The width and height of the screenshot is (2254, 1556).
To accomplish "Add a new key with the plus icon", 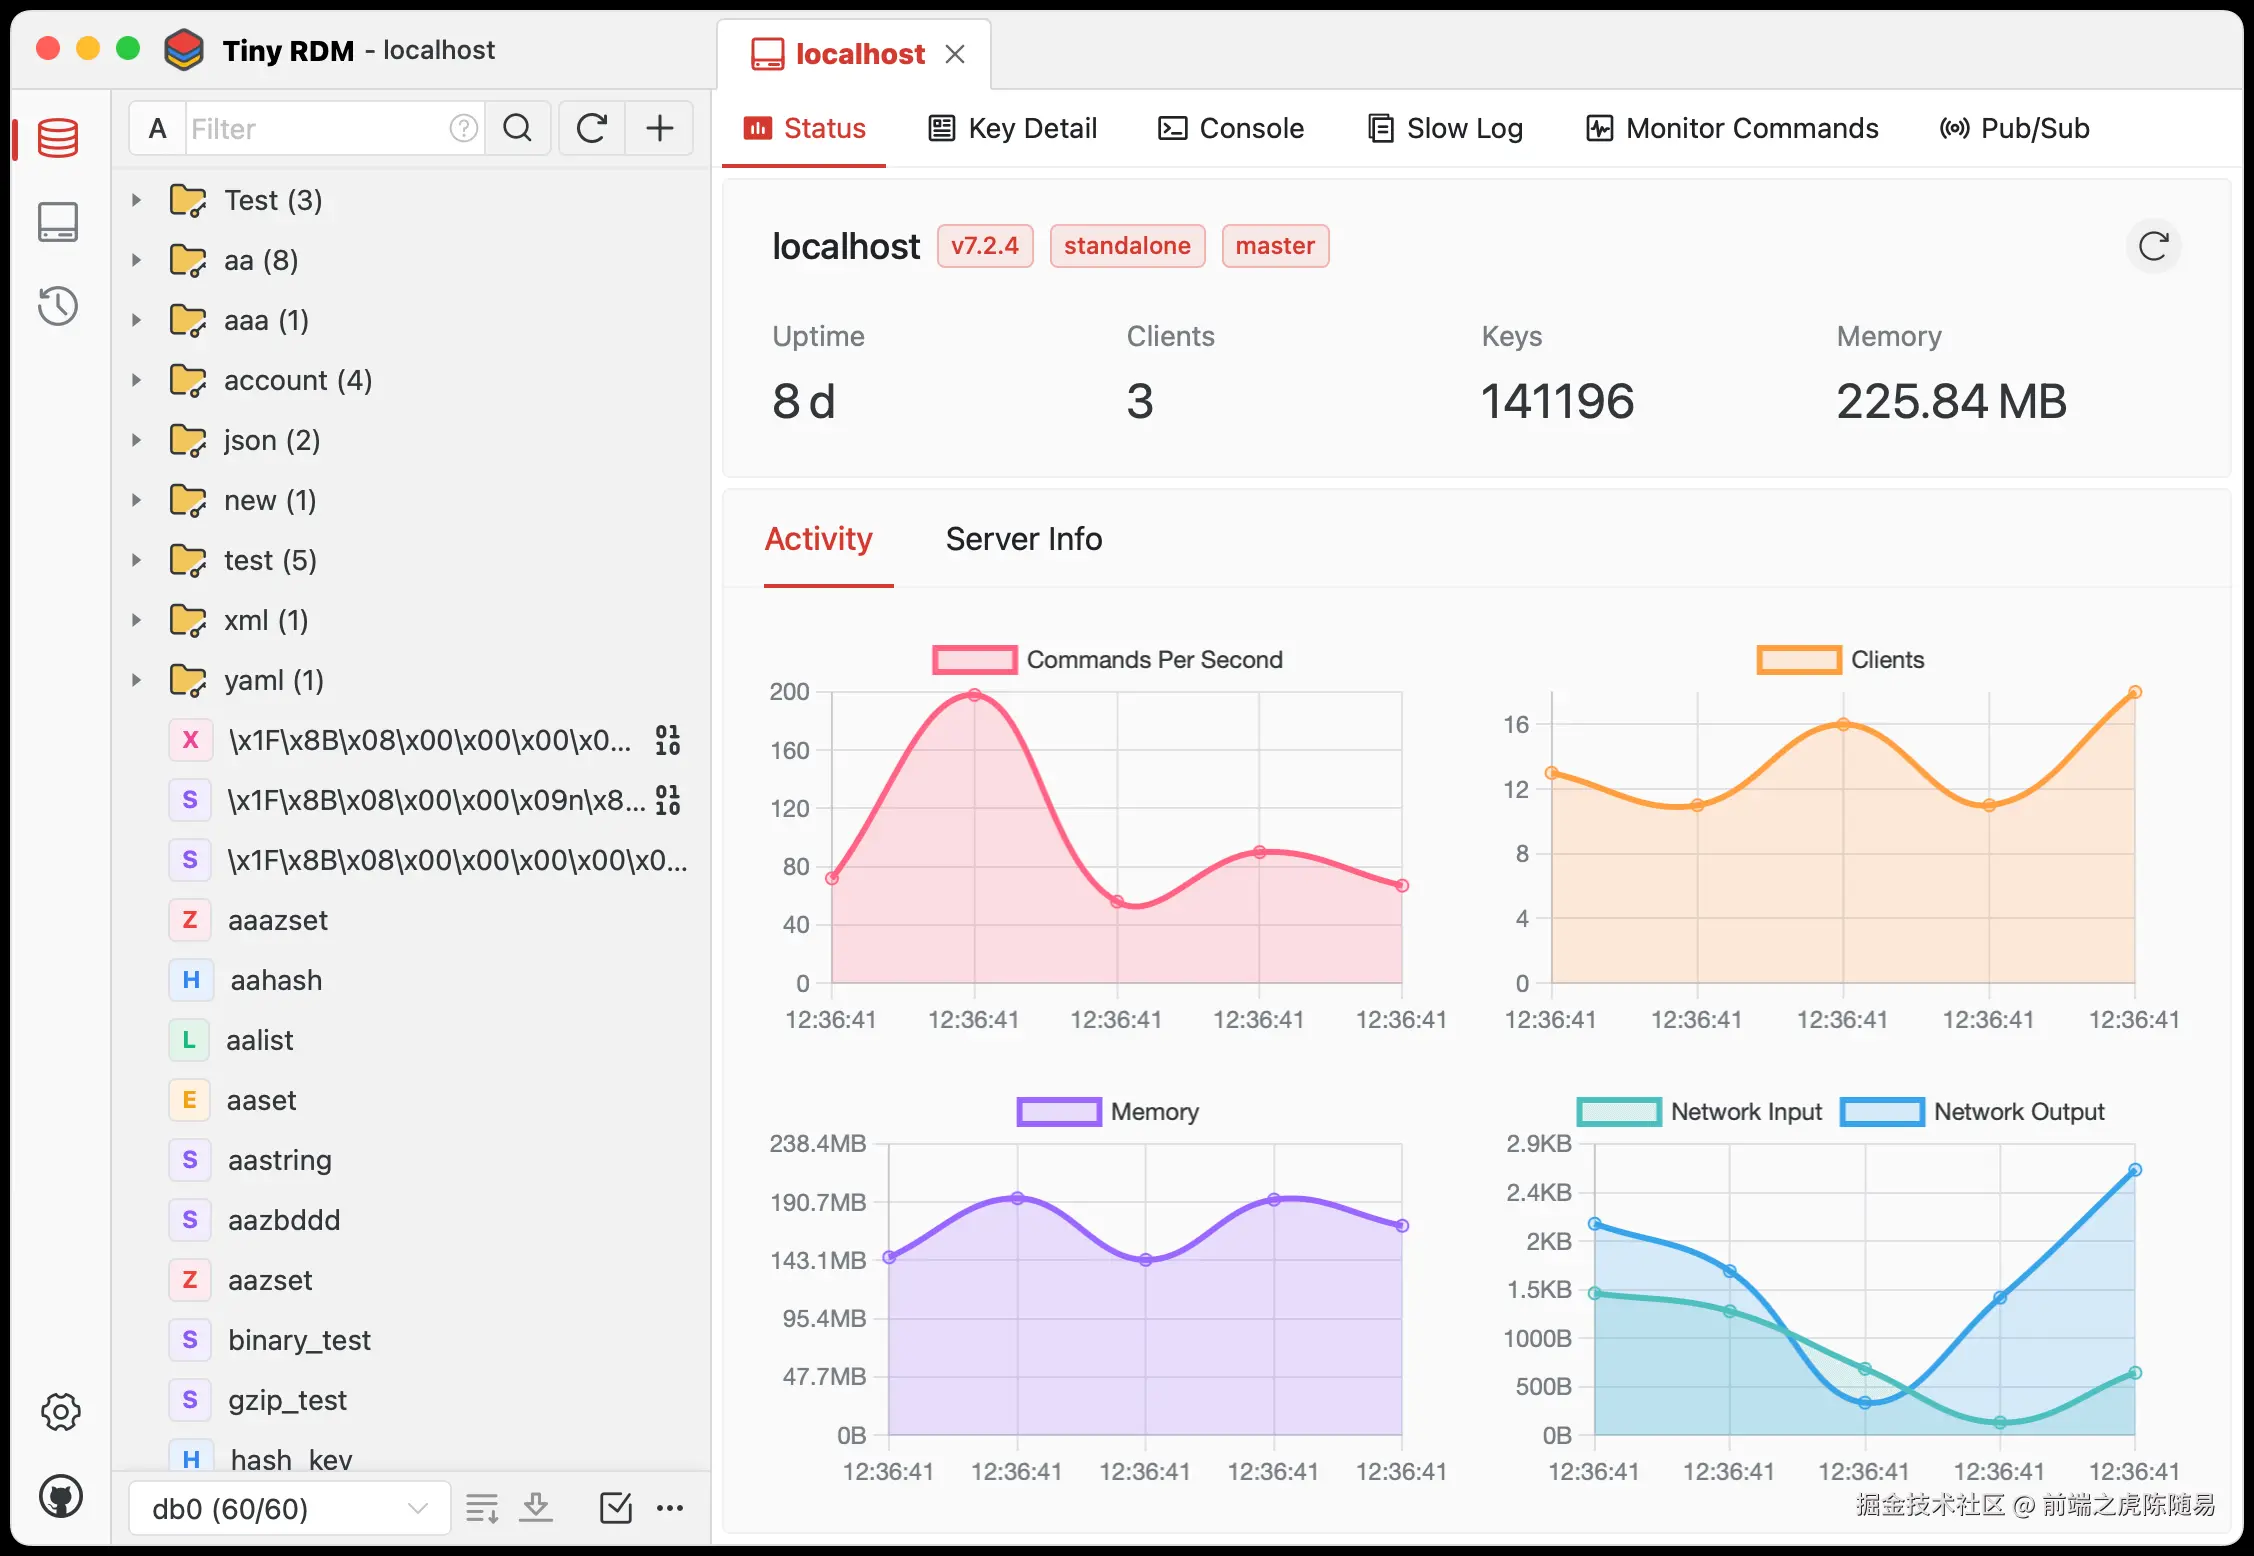I will 660,128.
